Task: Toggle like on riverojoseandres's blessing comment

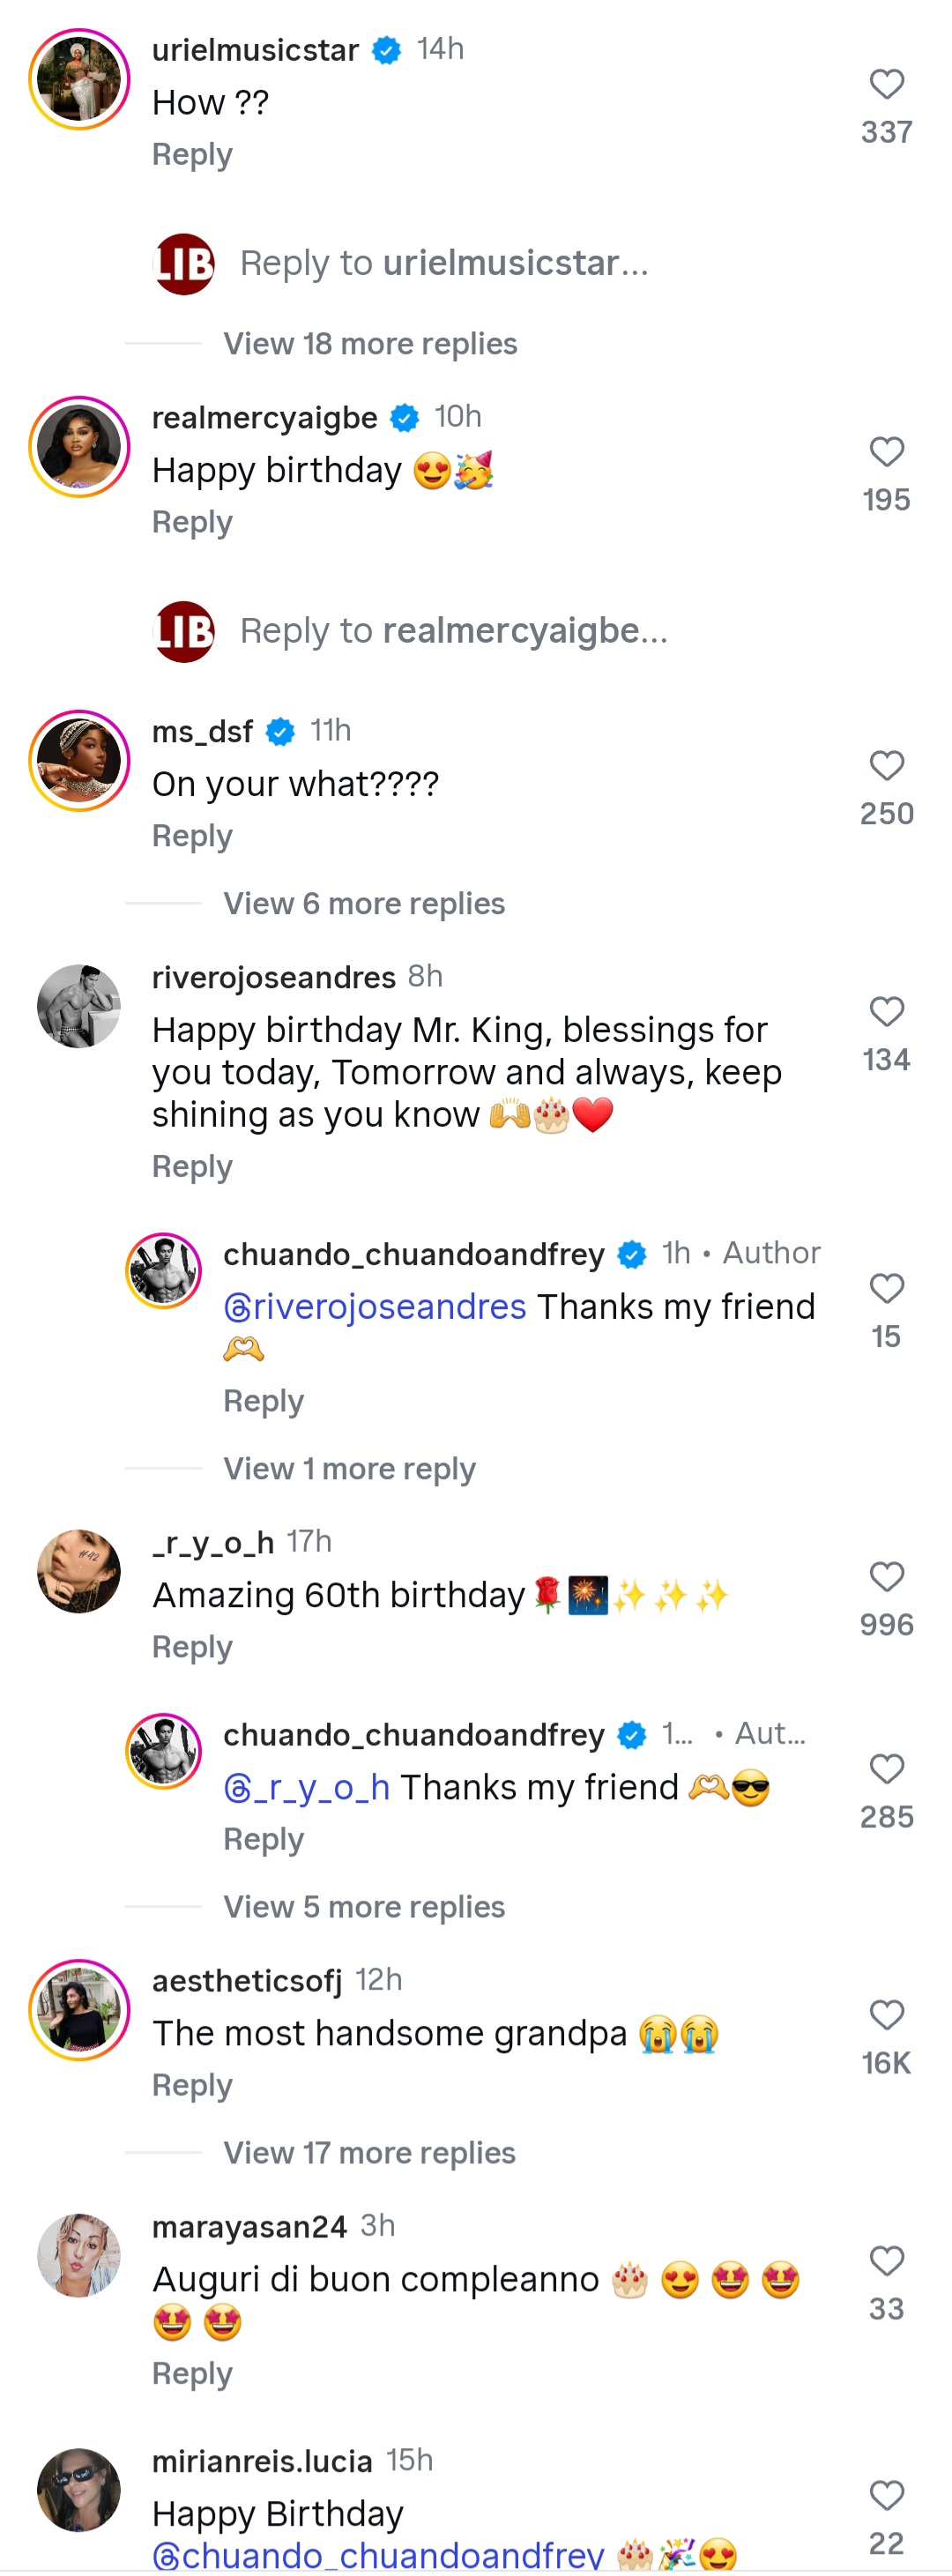Action: coord(886,1013)
